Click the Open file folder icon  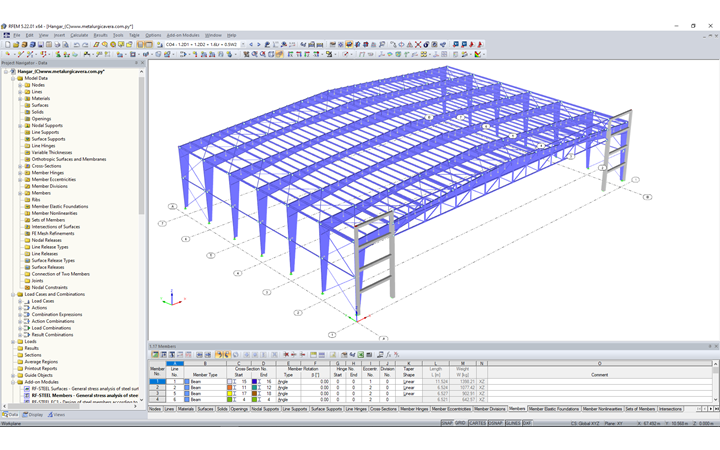pyautogui.click(x=16, y=45)
